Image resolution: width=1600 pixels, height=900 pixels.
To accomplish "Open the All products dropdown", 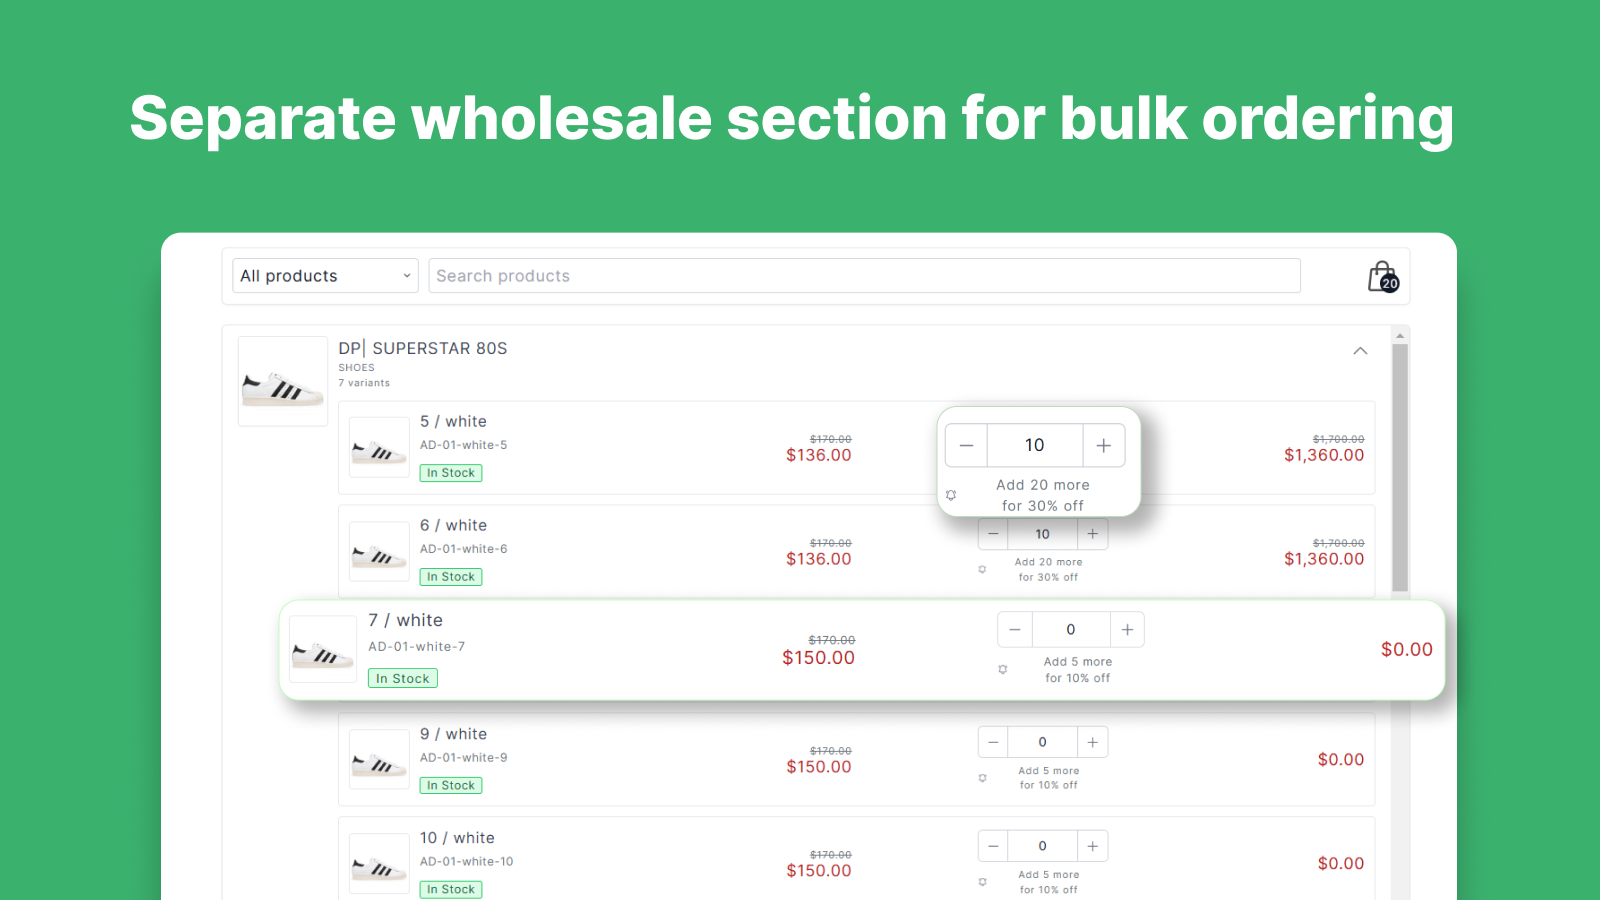I will (324, 275).
